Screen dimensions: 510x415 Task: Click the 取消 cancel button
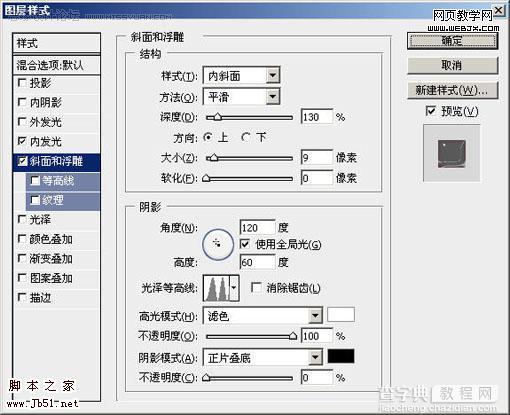[452, 65]
